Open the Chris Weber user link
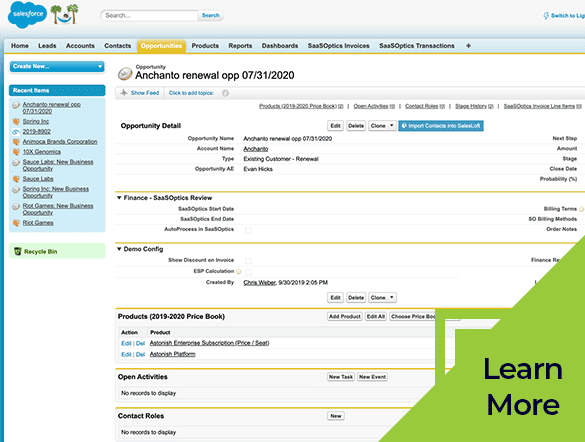The width and height of the screenshot is (585, 442). [x=260, y=283]
